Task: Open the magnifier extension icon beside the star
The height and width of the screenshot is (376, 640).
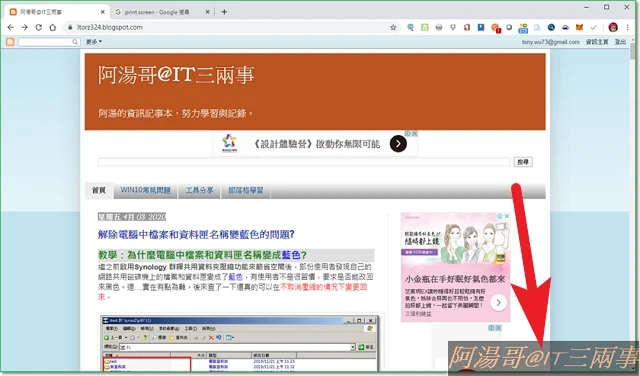Action: (411, 27)
